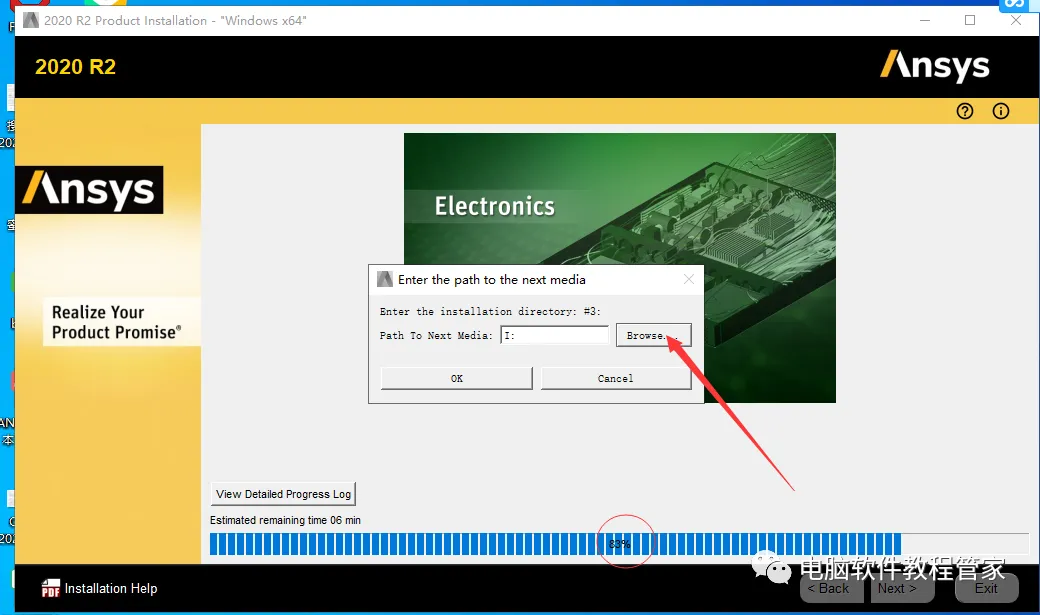1040x615 pixels.
Task: Open the info circle icon
Action: 1000,111
